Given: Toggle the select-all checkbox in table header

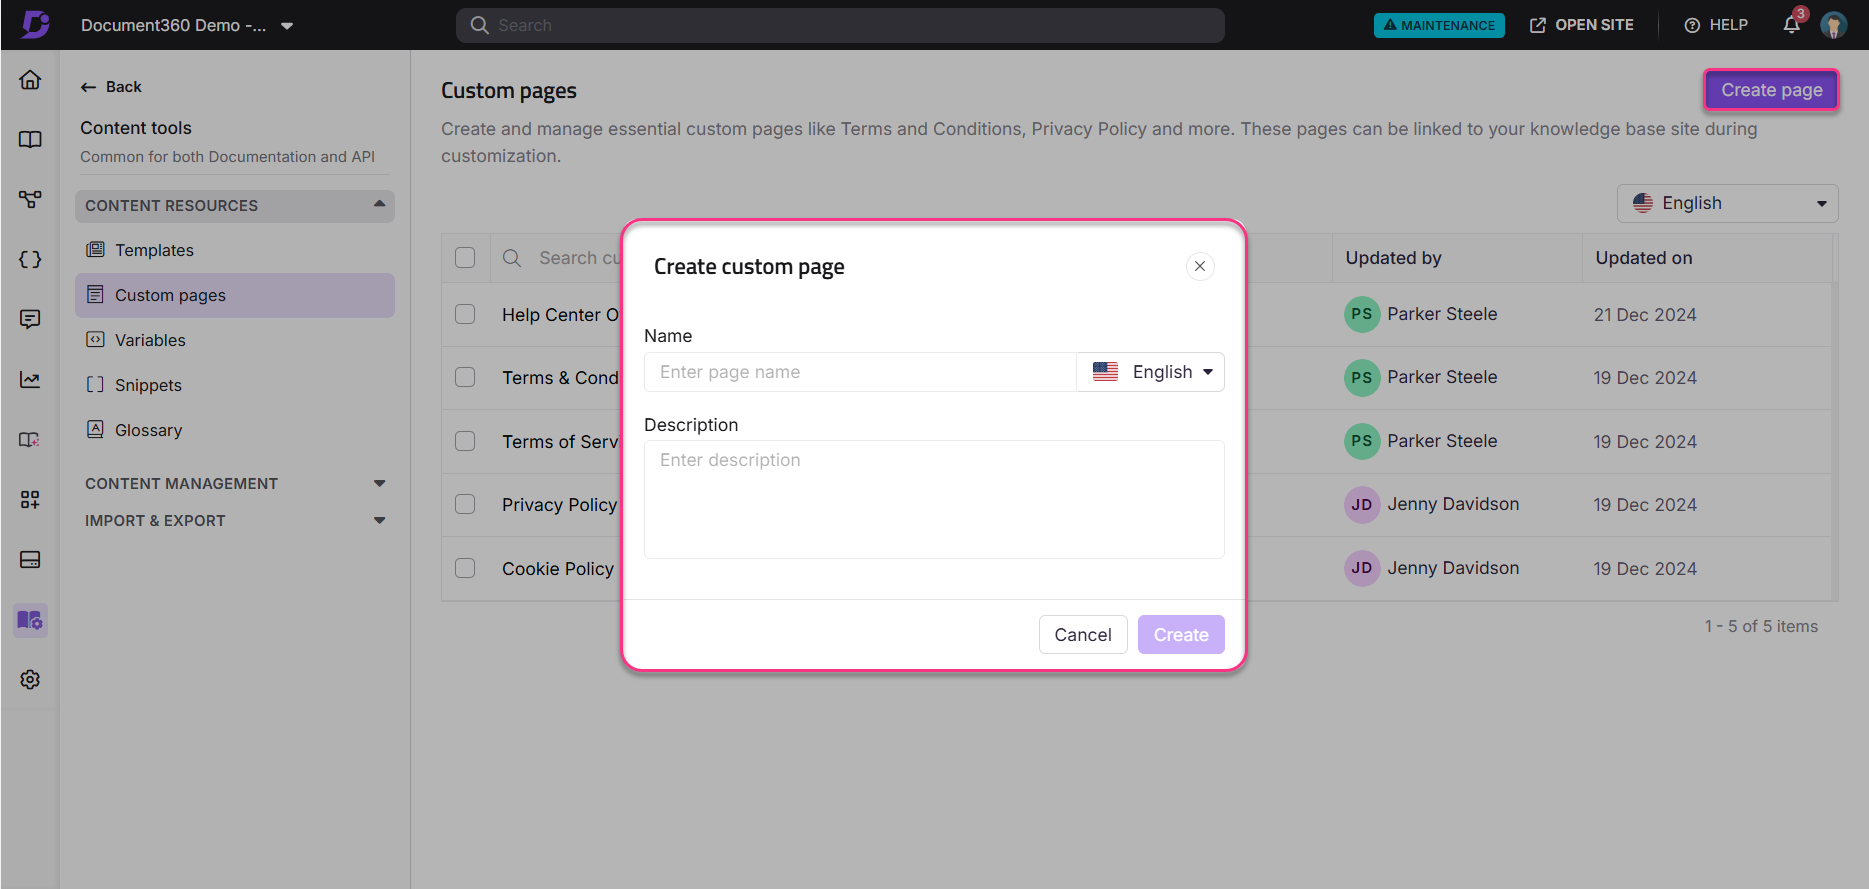Looking at the screenshot, I should (x=465, y=257).
